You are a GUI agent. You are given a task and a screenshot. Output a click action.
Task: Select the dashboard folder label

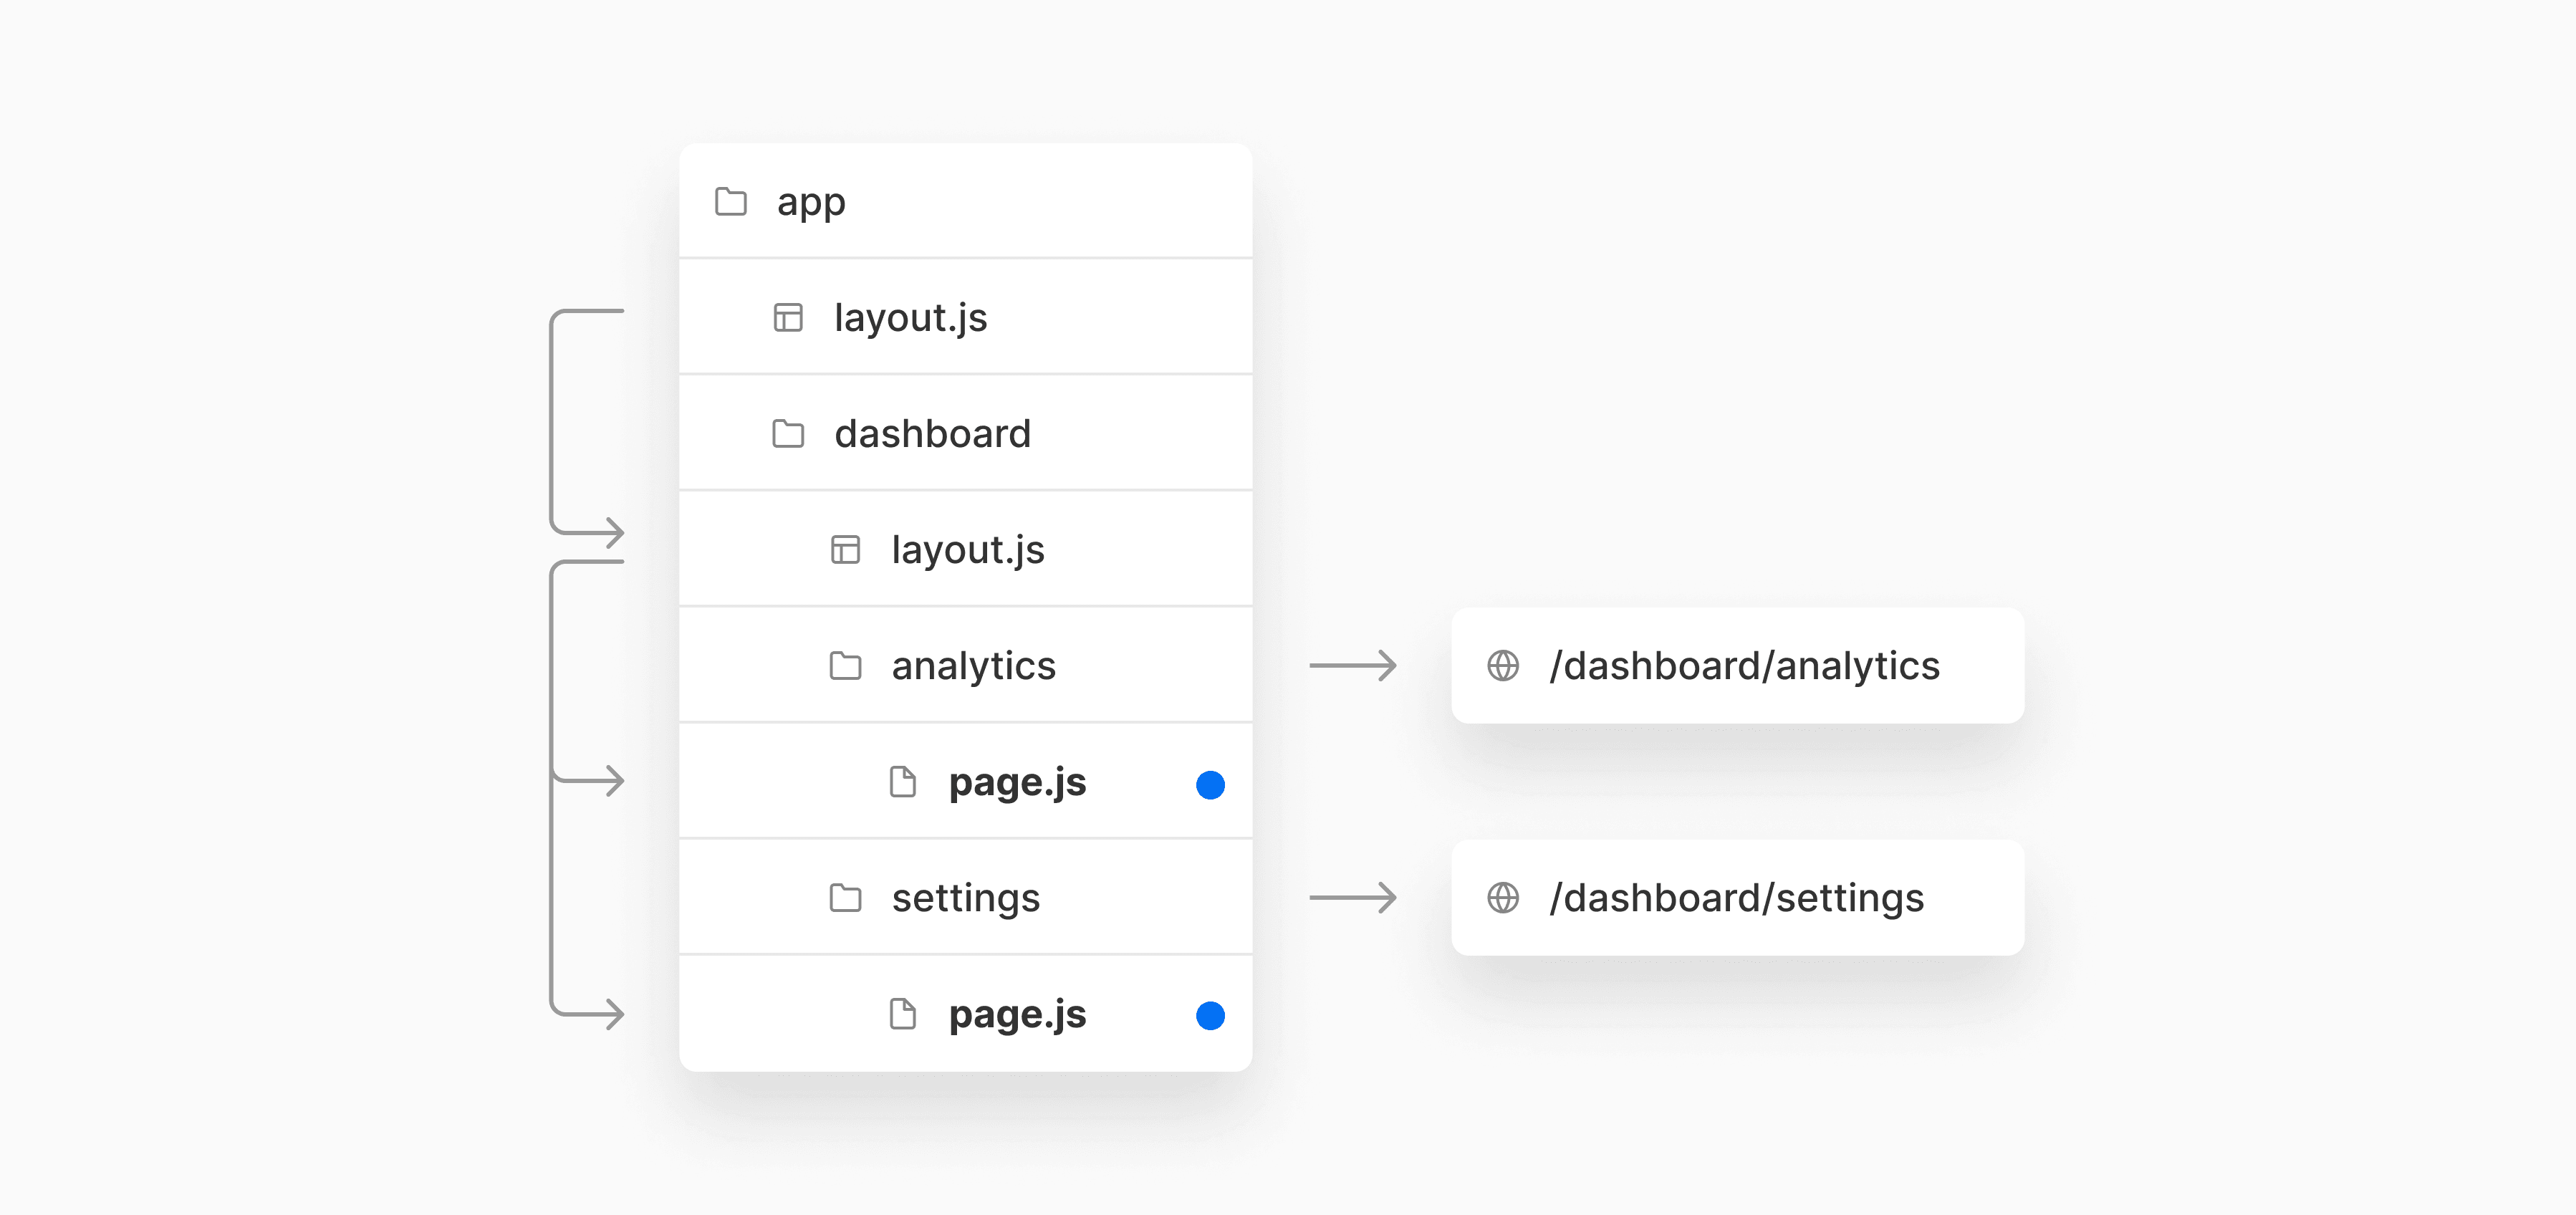932,434
